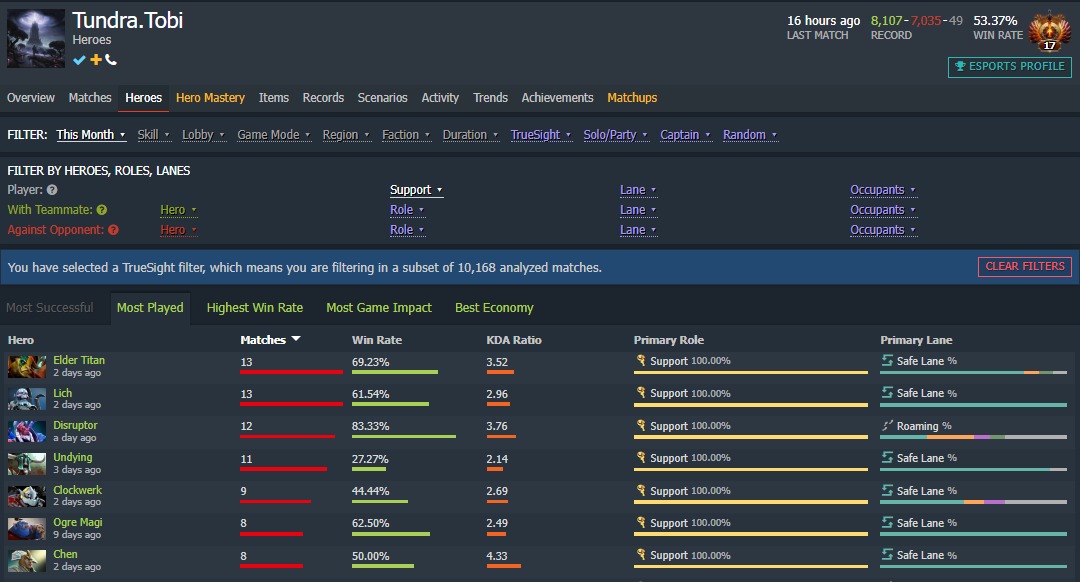
Task: Click the Chen hero name link
Action: [65, 554]
